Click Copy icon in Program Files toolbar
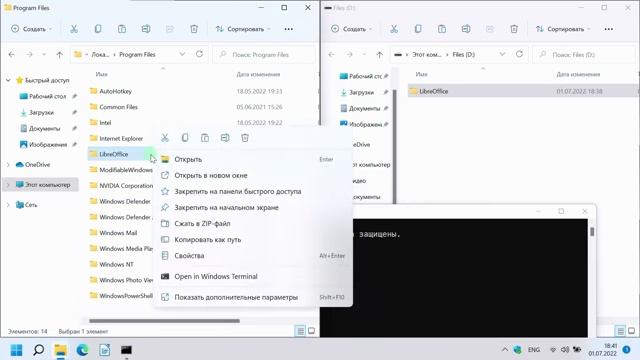The height and width of the screenshot is (360, 640). coord(98,29)
